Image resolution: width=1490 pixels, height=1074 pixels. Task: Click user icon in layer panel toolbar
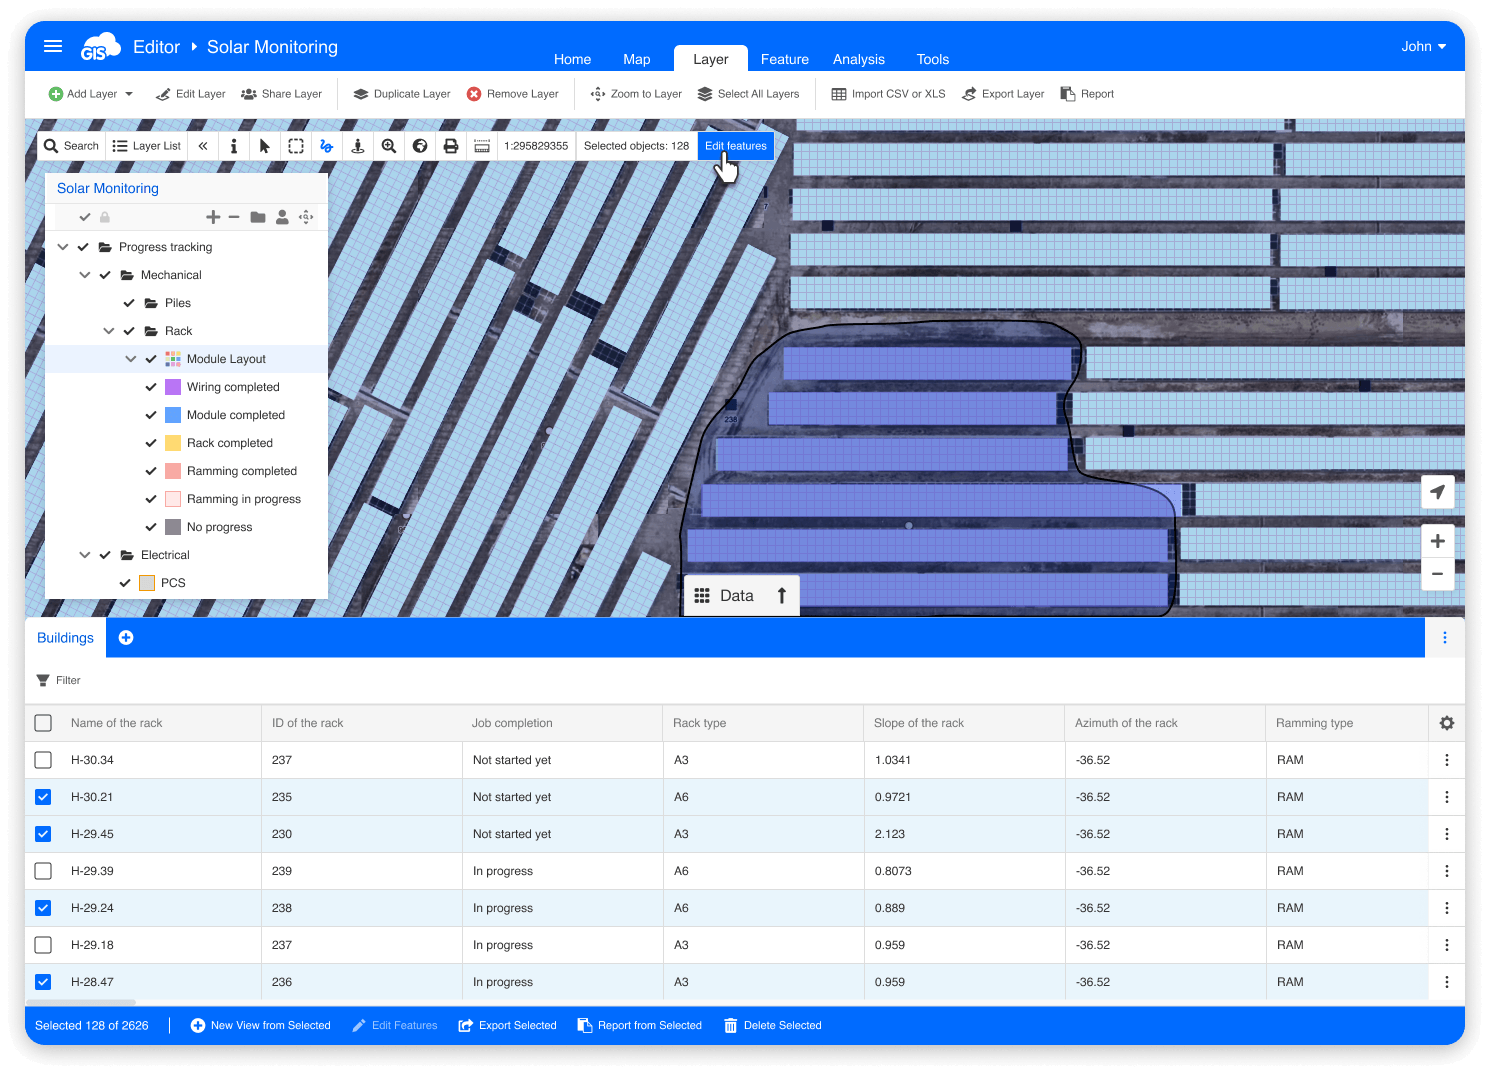282,217
